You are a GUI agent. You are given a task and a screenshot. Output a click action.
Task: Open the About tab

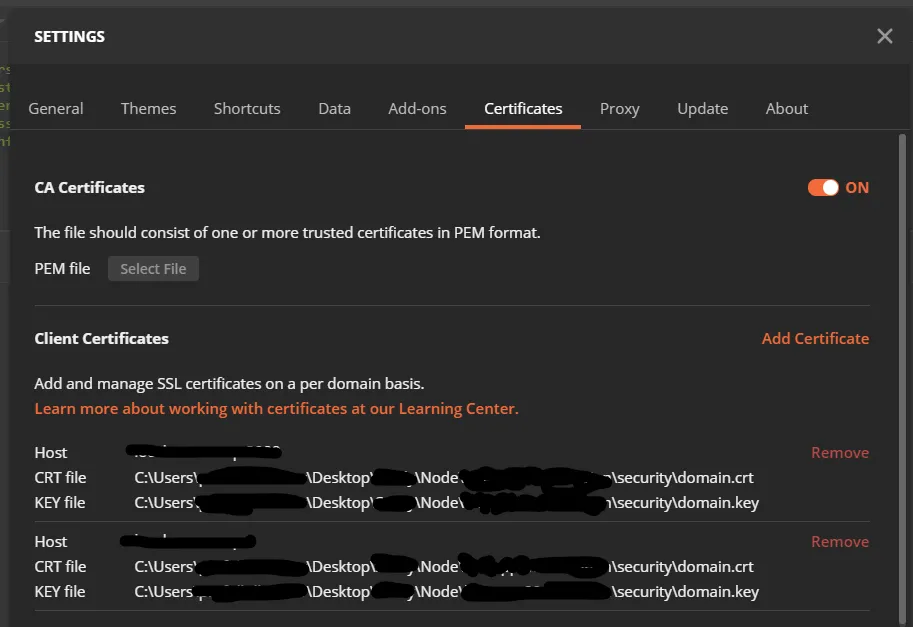(787, 109)
